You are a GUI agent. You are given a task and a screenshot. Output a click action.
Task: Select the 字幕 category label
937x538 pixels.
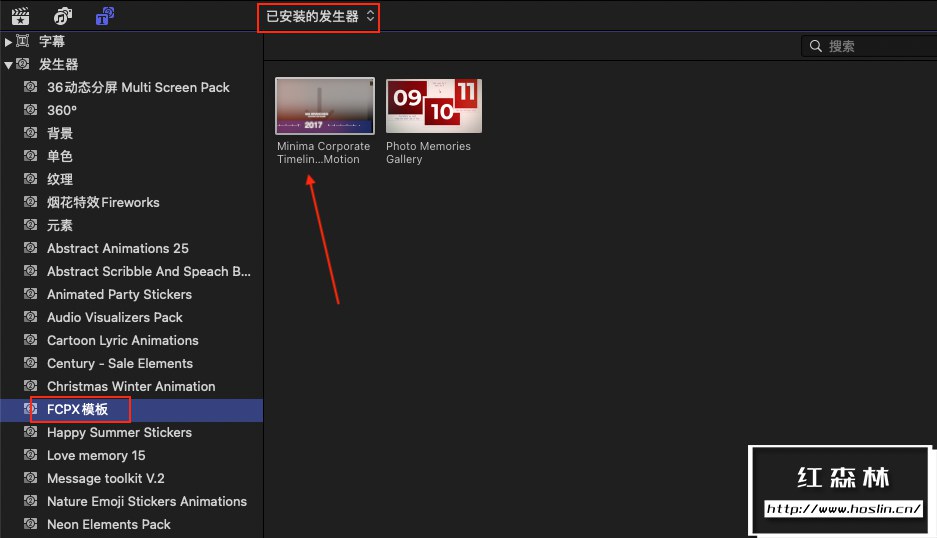click(x=52, y=41)
